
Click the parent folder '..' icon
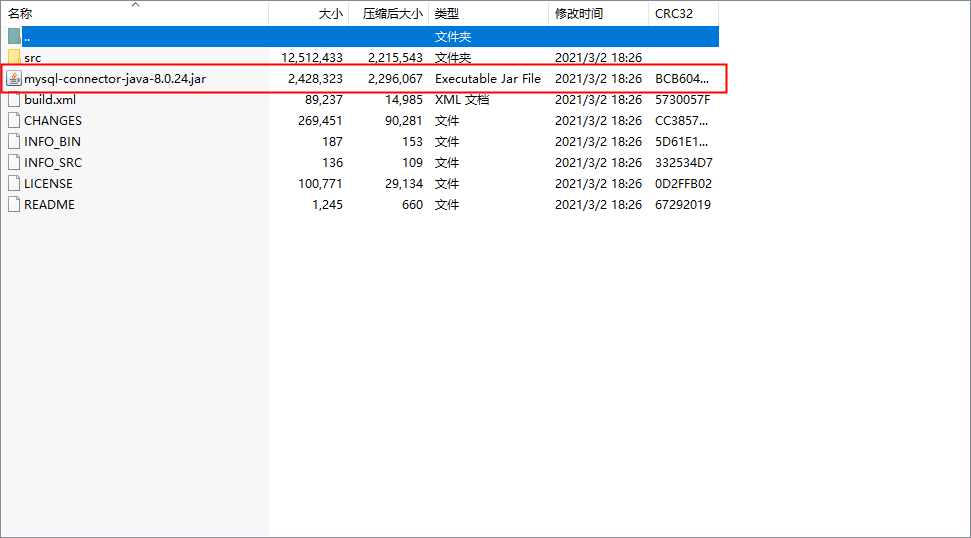tap(14, 37)
